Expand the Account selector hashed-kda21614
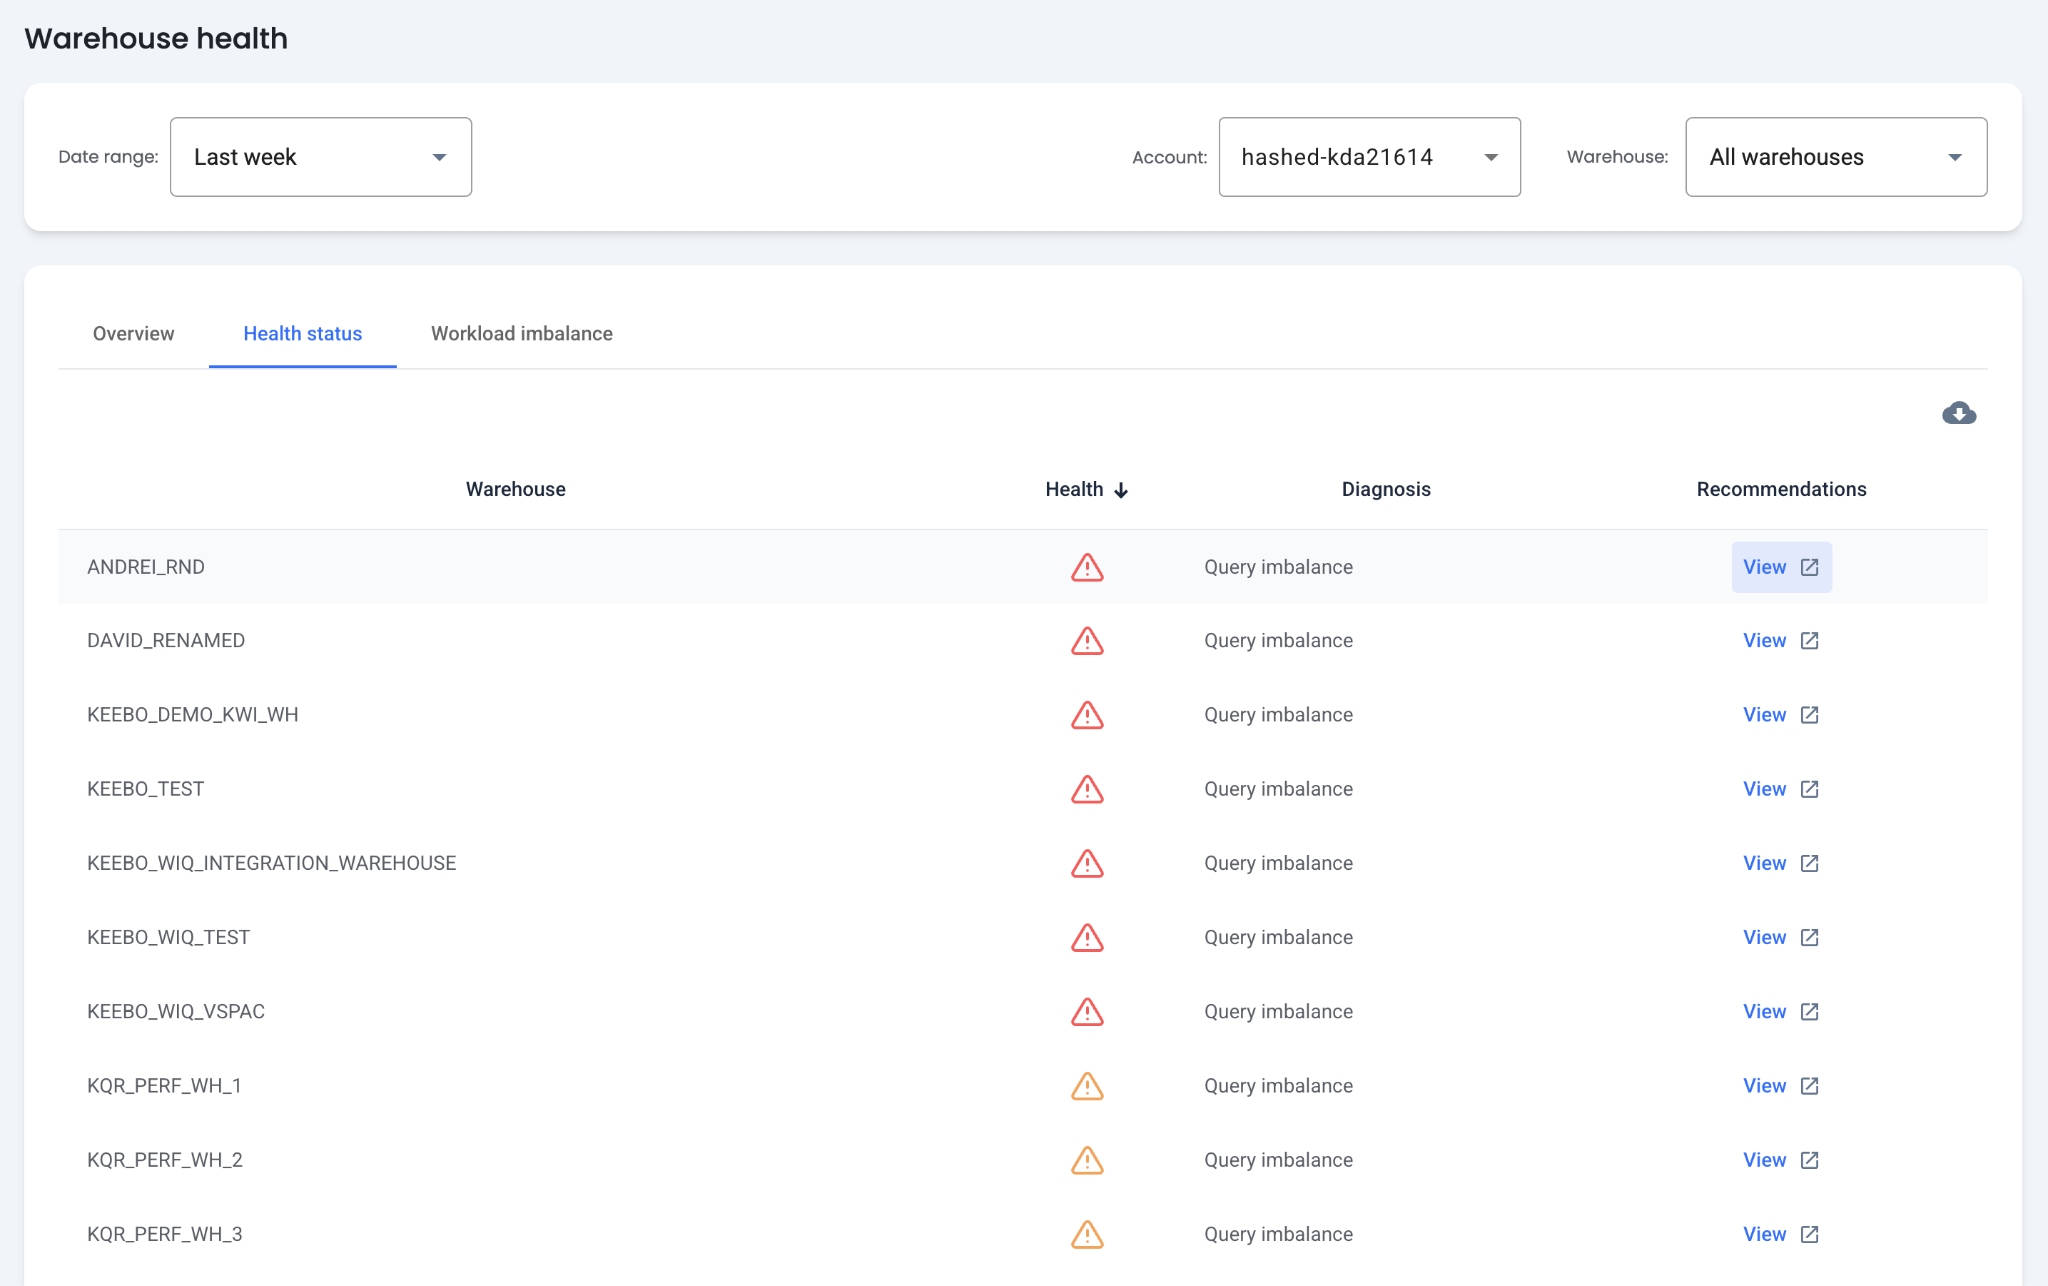2048x1286 pixels. click(1369, 157)
